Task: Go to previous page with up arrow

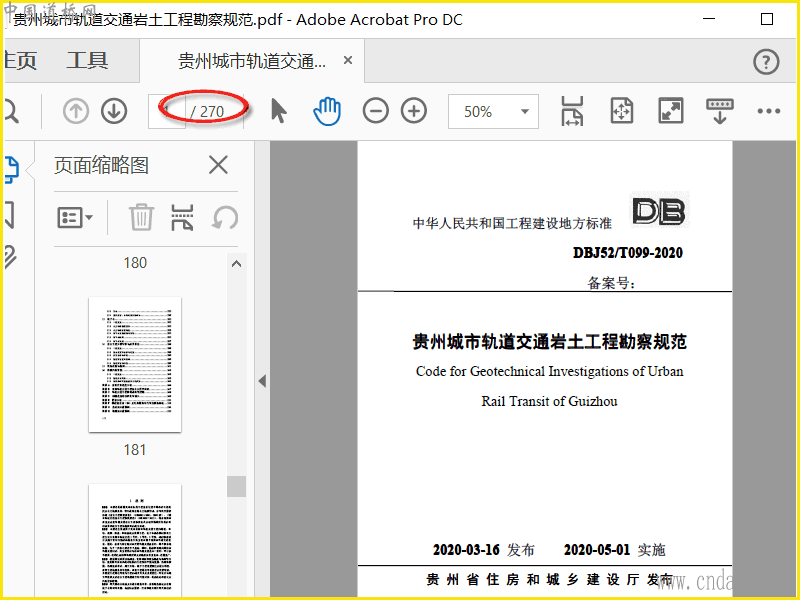Action: click(76, 111)
